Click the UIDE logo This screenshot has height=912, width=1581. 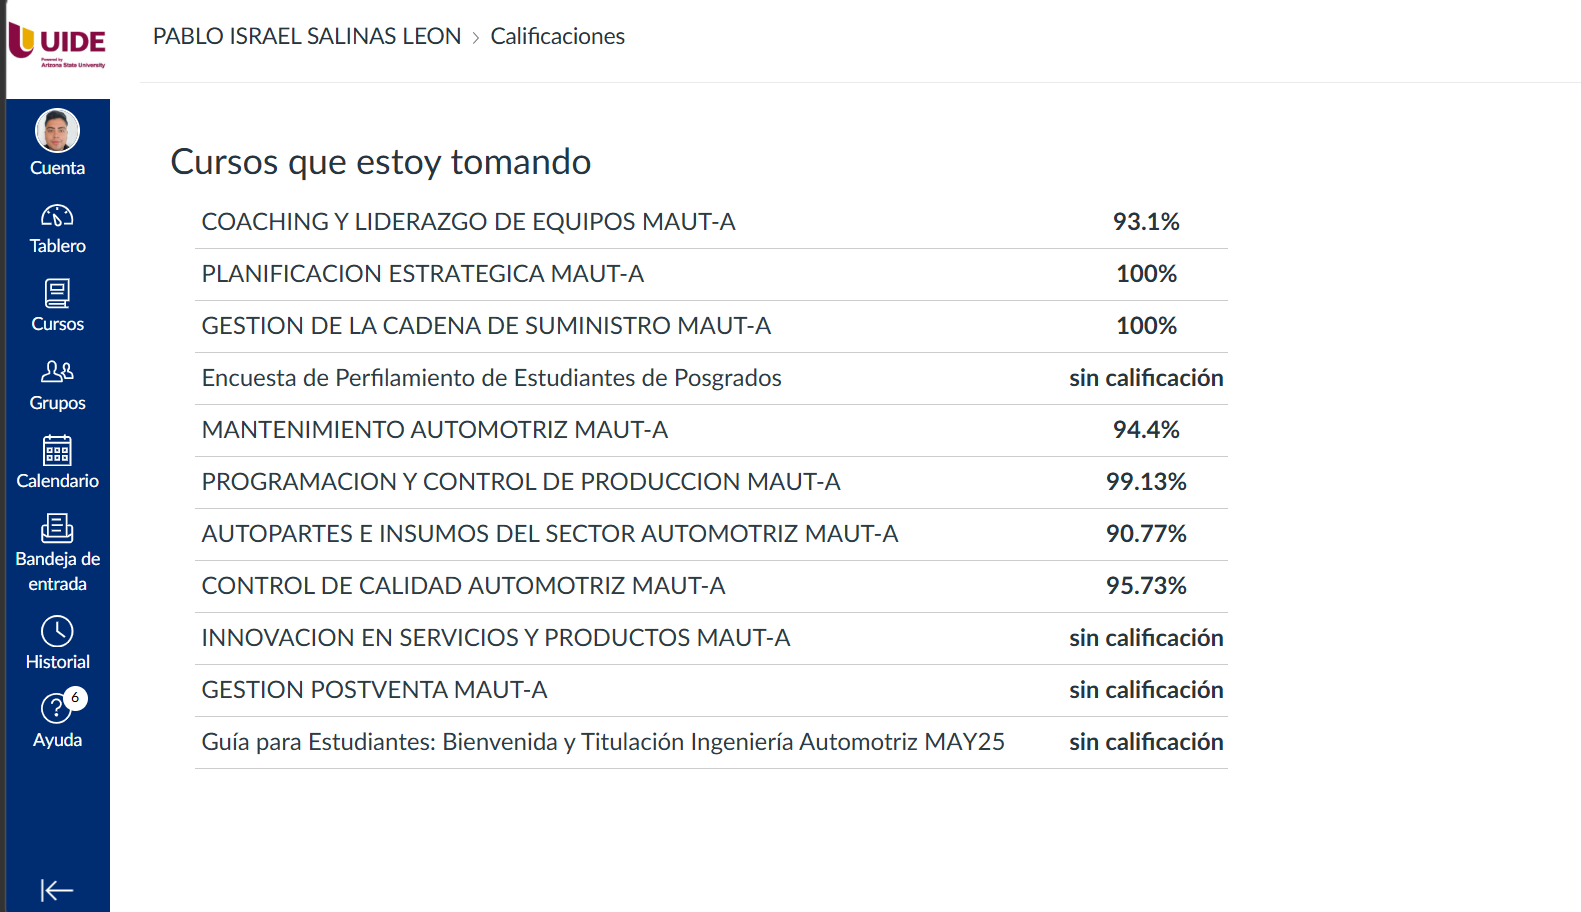pyautogui.click(x=58, y=45)
